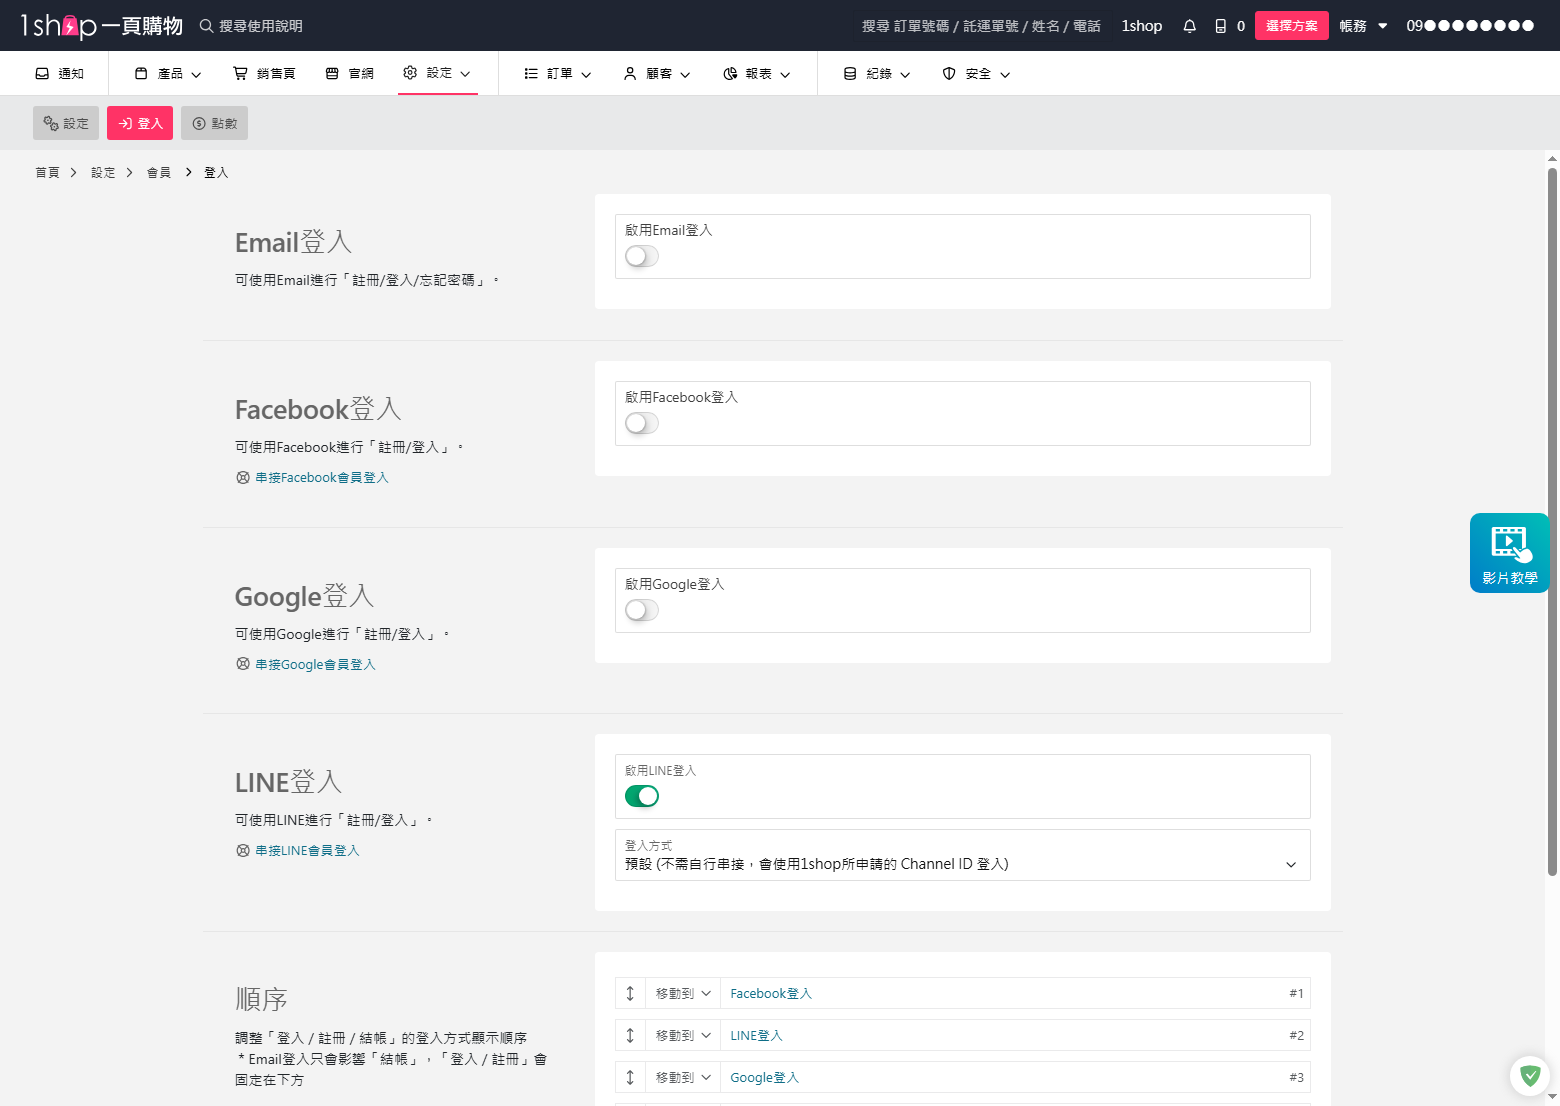The height and width of the screenshot is (1106, 1560).
Task: Click the 安全 security shield icon
Action: tap(948, 72)
